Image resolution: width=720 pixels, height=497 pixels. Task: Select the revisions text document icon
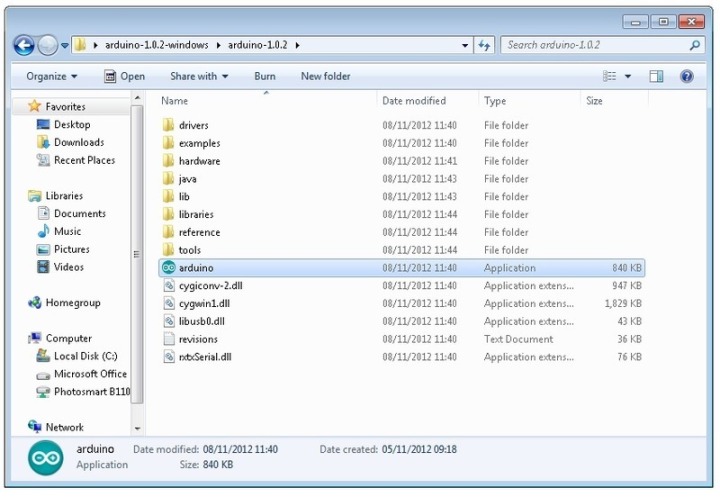(x=169, y=339)
